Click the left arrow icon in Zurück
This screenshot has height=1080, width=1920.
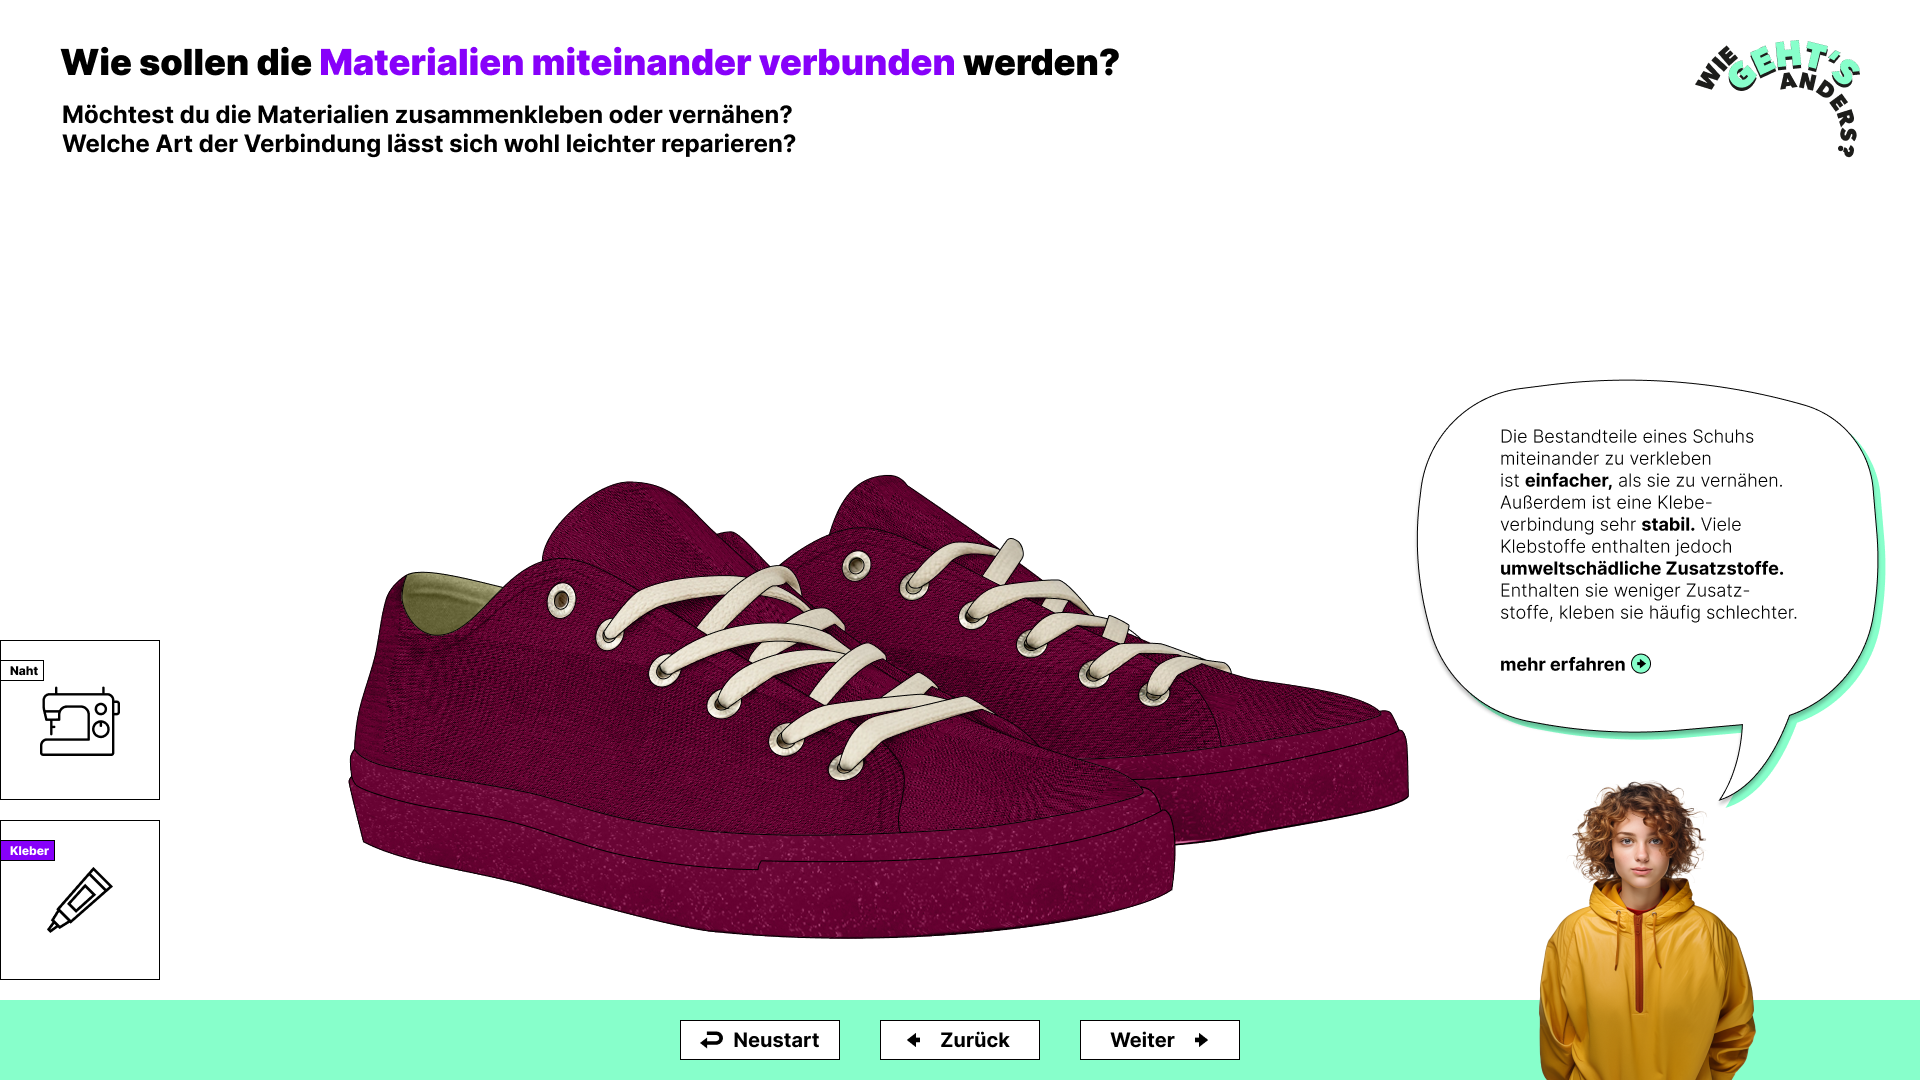914,1040
